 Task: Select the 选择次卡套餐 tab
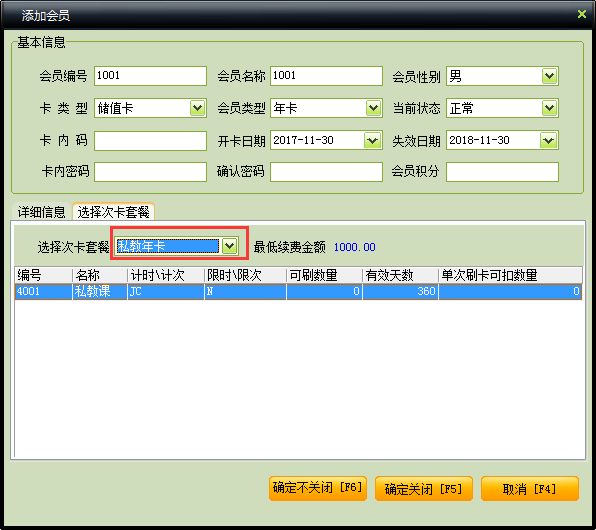(113, 212)
